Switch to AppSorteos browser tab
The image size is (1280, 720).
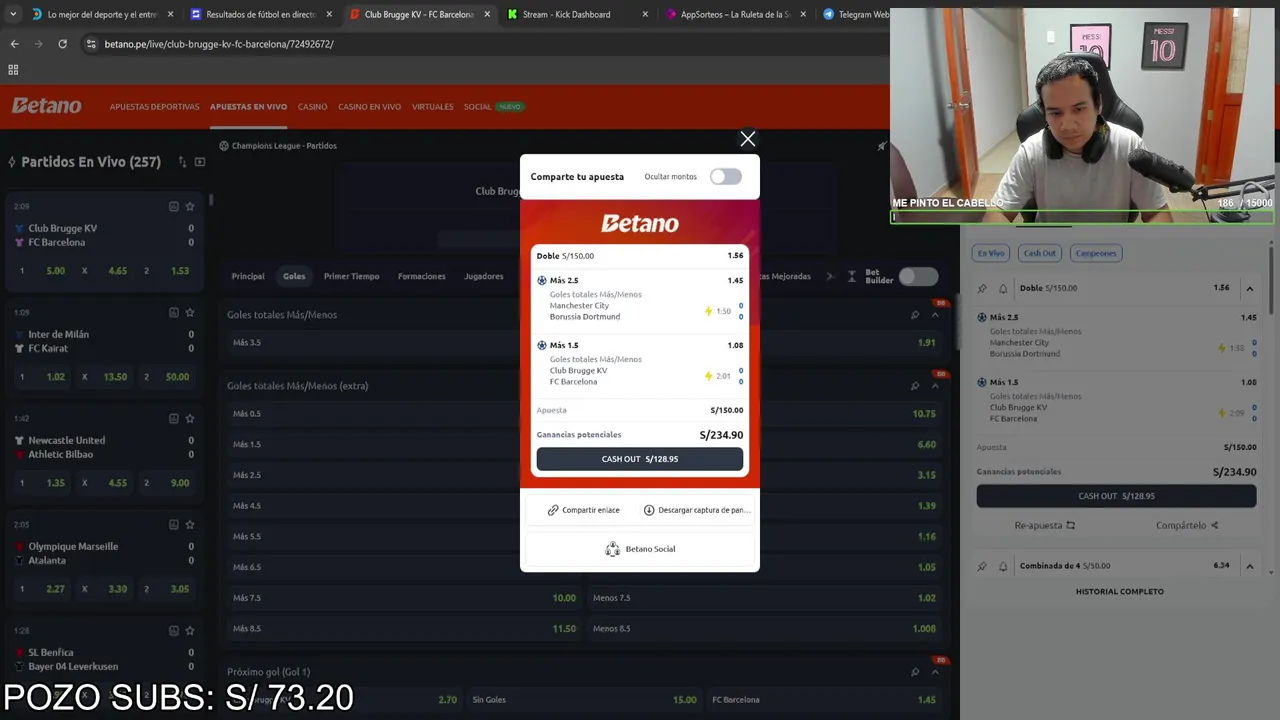pos(734,15)
